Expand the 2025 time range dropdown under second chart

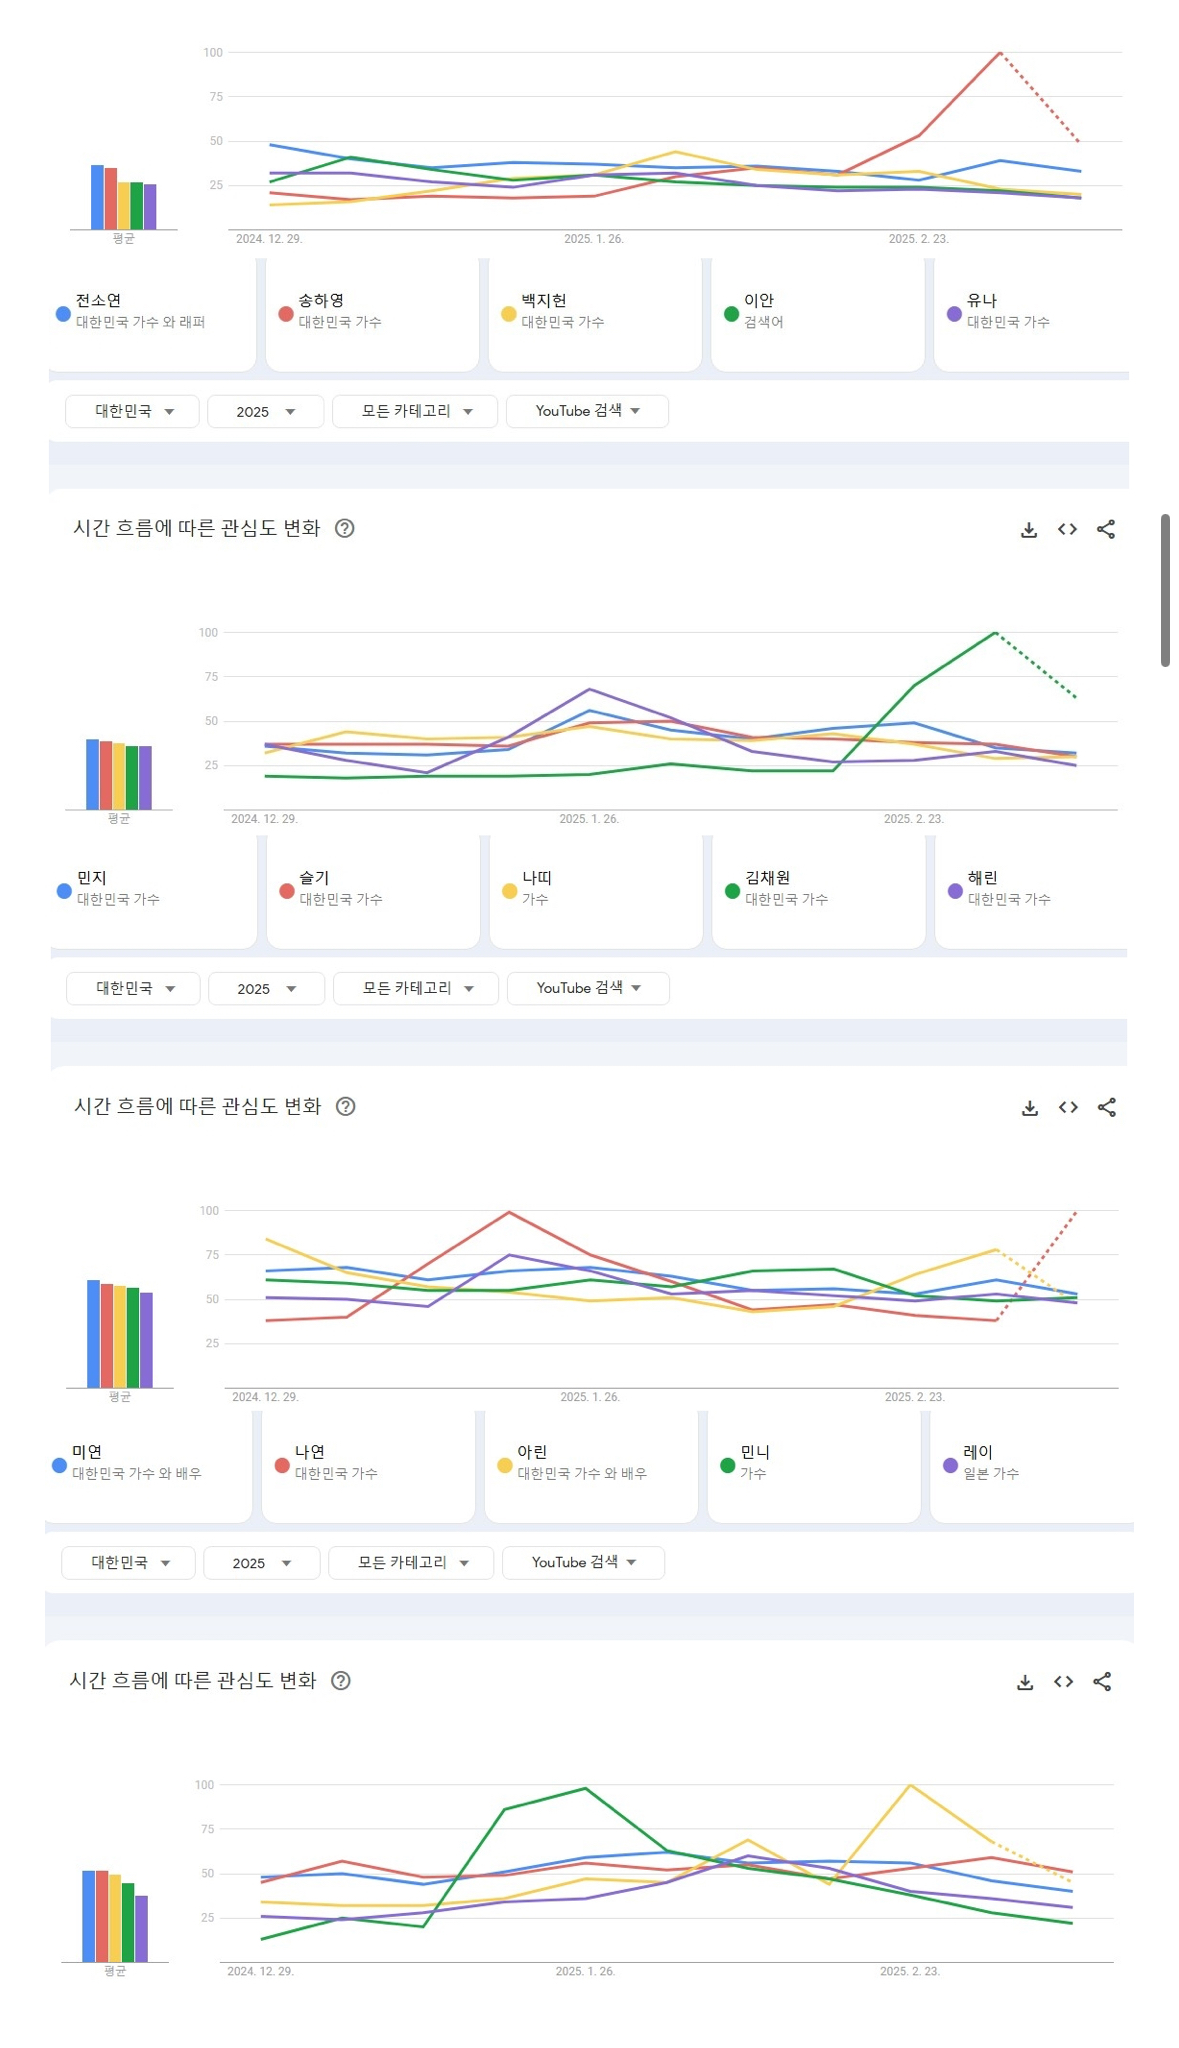coord(266,989)
